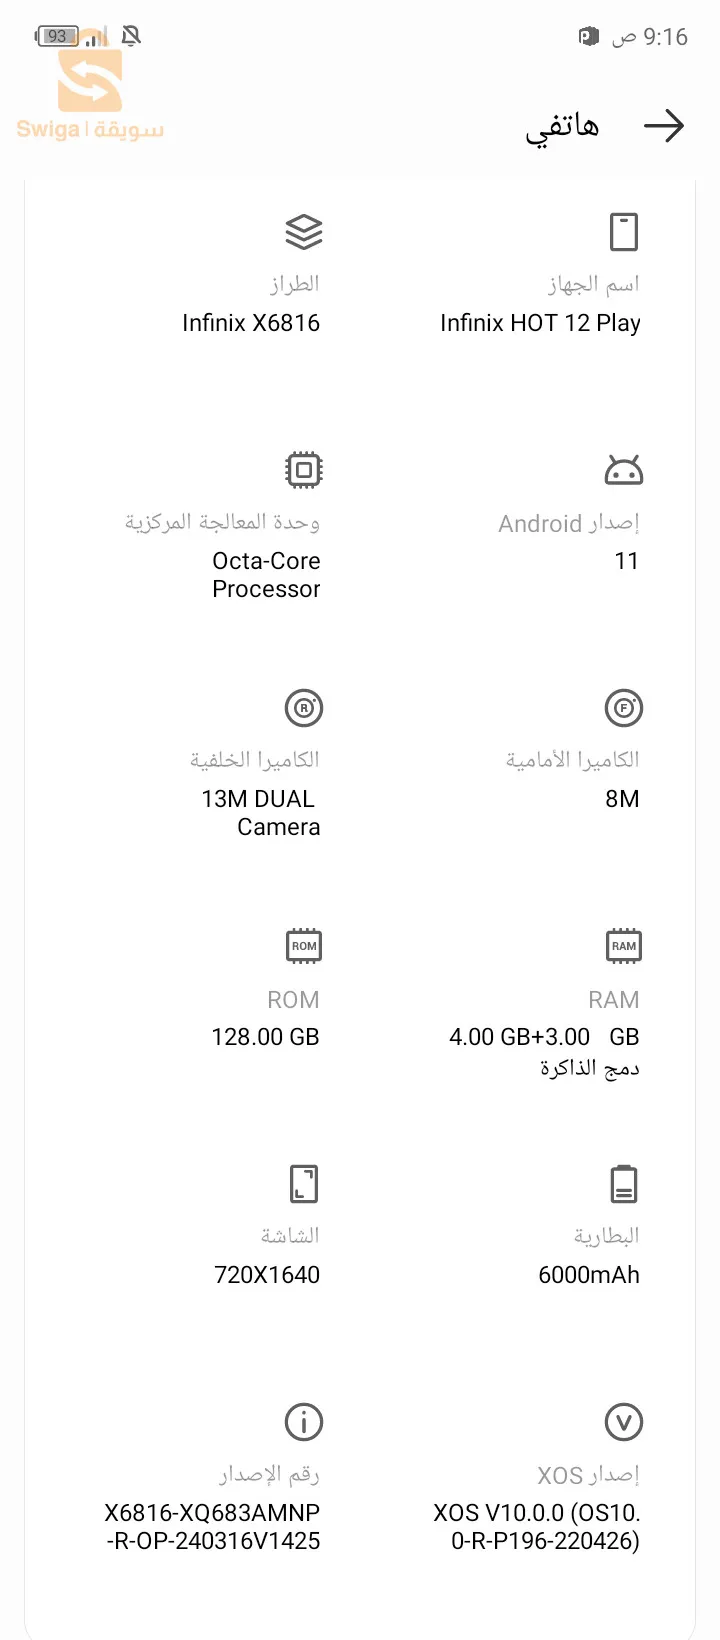Tap the rear camera R icon

click(x=304, y=708)
